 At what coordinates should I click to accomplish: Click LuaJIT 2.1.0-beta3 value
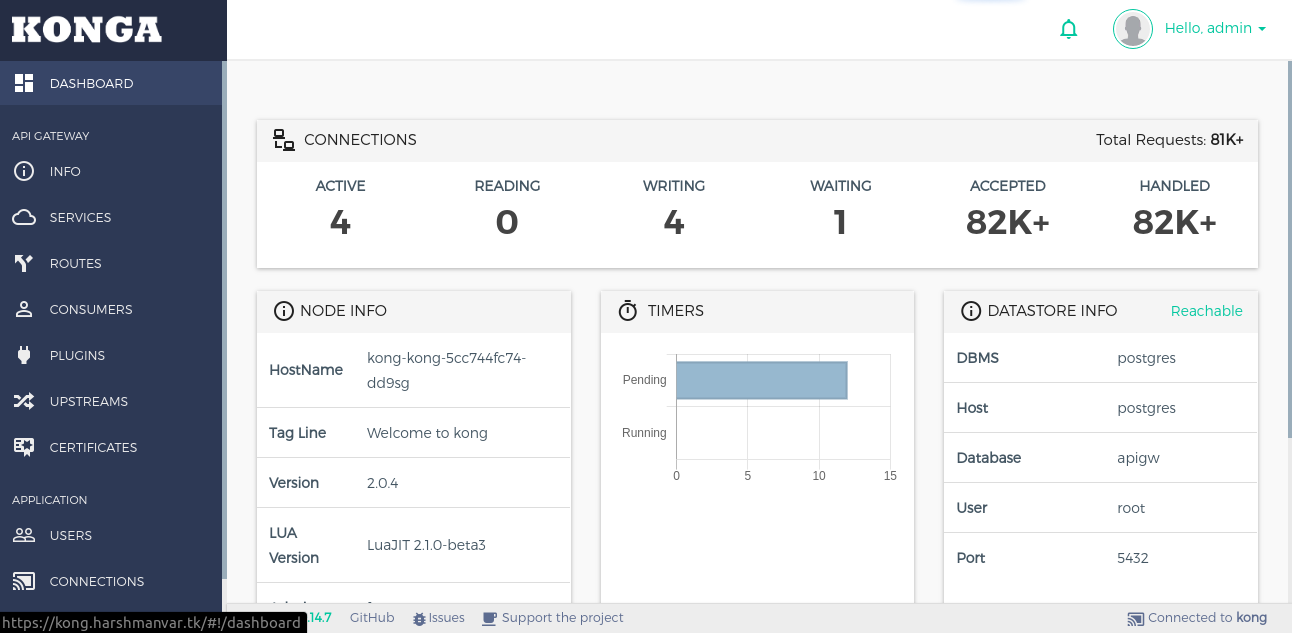click(x=426, y=545)
